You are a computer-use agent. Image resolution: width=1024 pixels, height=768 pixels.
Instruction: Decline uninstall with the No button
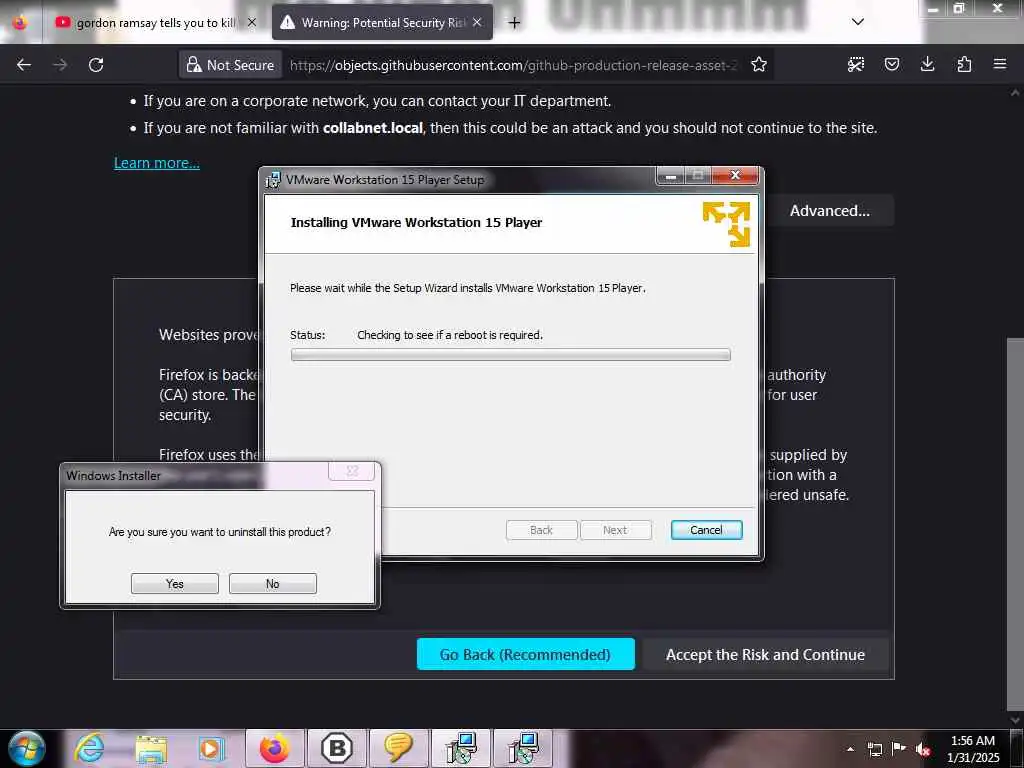pos(272,584)
